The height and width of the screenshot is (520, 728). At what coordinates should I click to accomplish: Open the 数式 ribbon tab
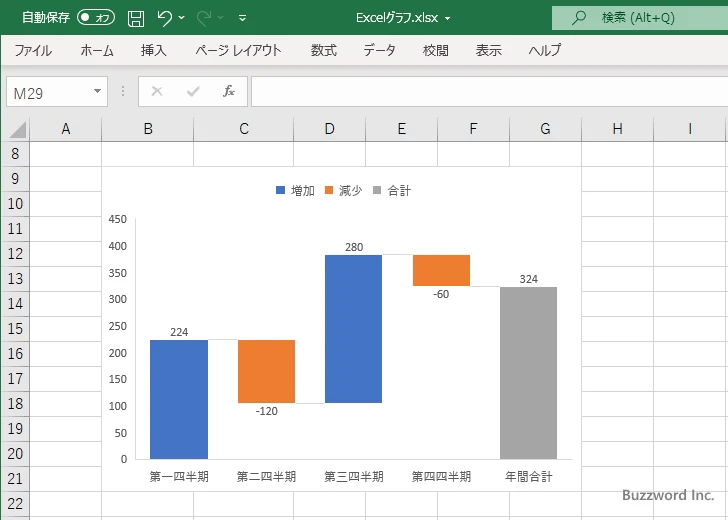(x=324, y=50)
